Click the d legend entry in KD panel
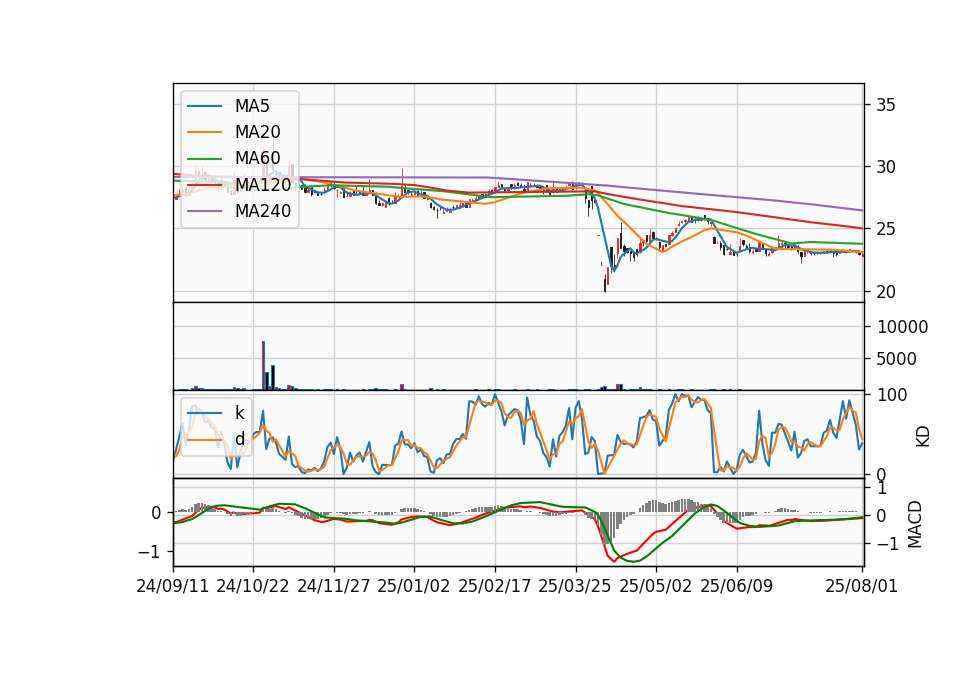The width and height of the screenshot is (960, 690). click(x=239, y=439)
